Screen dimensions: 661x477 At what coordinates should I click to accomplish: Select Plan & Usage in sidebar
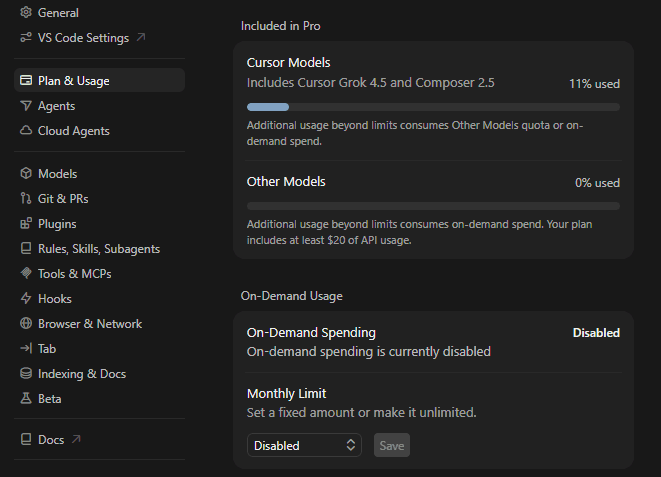click(99, 80)
